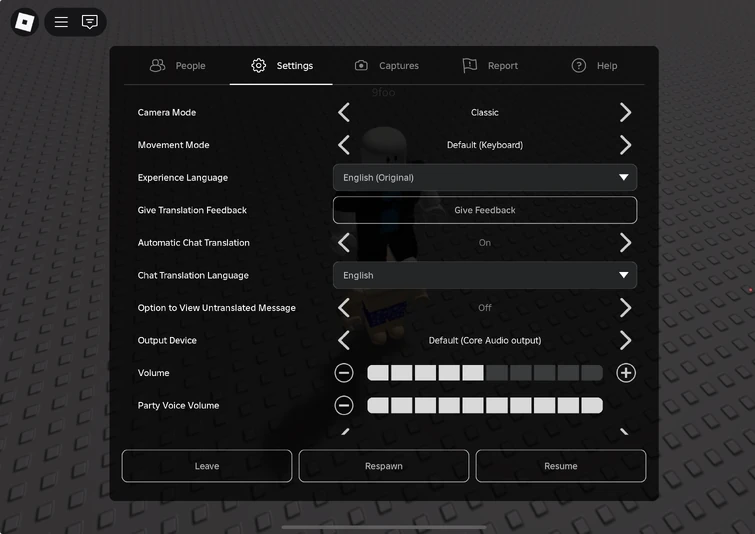755x534 pixels.
Task: Choose next Output Device
Action: coord(625,340)
